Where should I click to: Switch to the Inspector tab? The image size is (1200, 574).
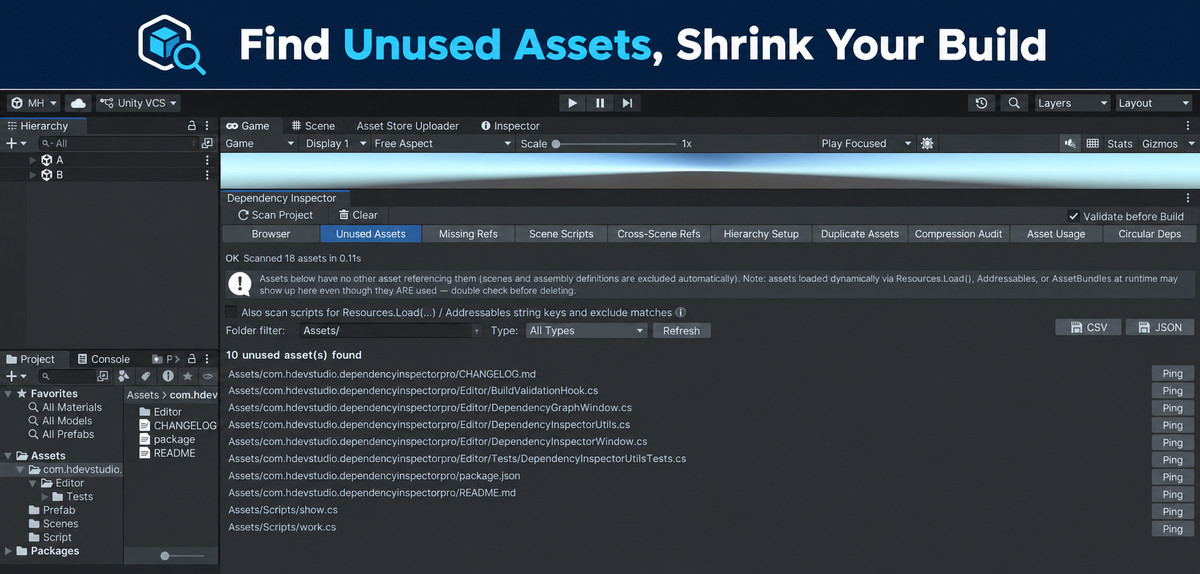pos(510,126)
